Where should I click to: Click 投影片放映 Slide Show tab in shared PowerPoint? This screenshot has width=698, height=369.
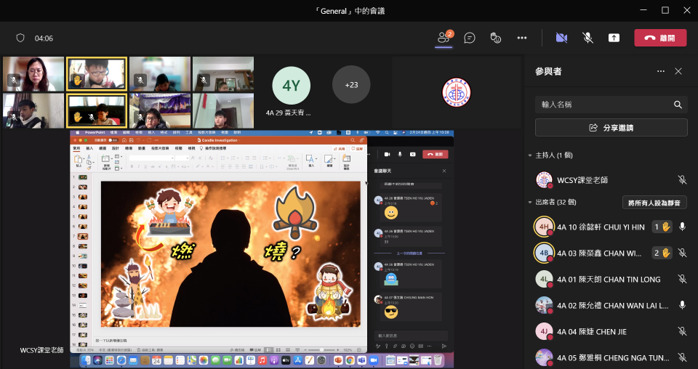click(x=160, y=148)
